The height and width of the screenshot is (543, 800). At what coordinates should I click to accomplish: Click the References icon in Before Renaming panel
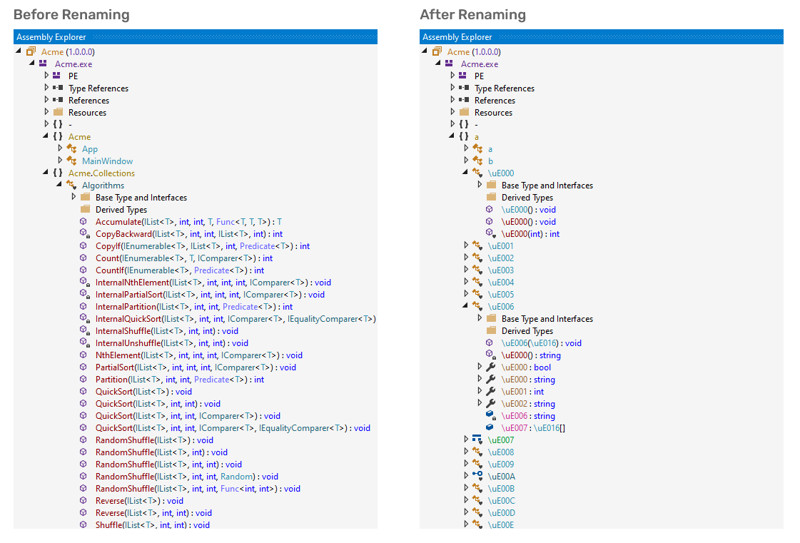(58, 100)
